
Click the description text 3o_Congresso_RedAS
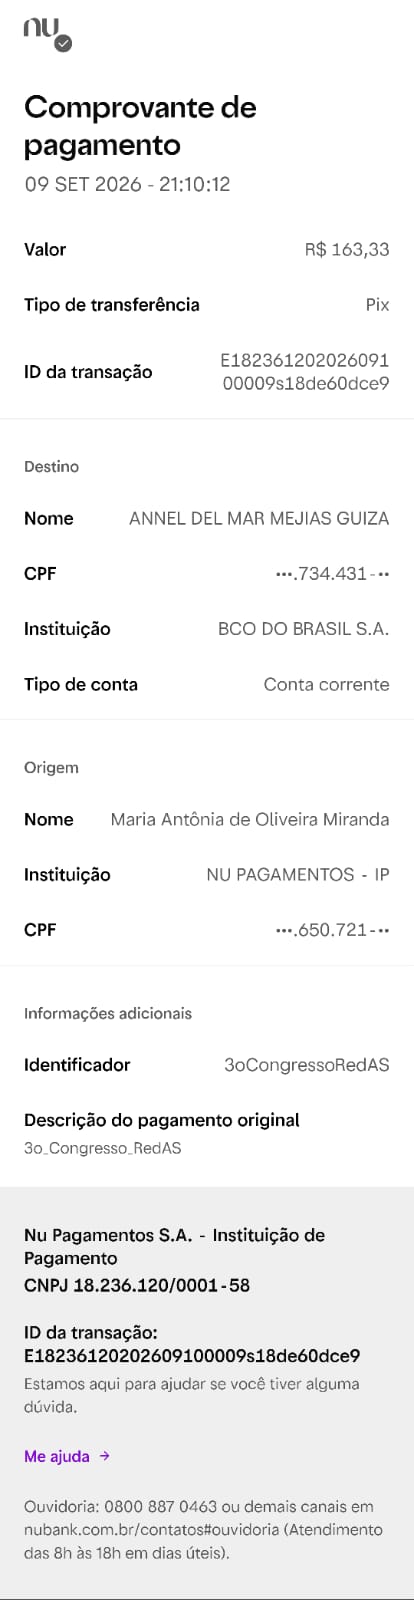pyautogui.click(x=103, y=1149)
